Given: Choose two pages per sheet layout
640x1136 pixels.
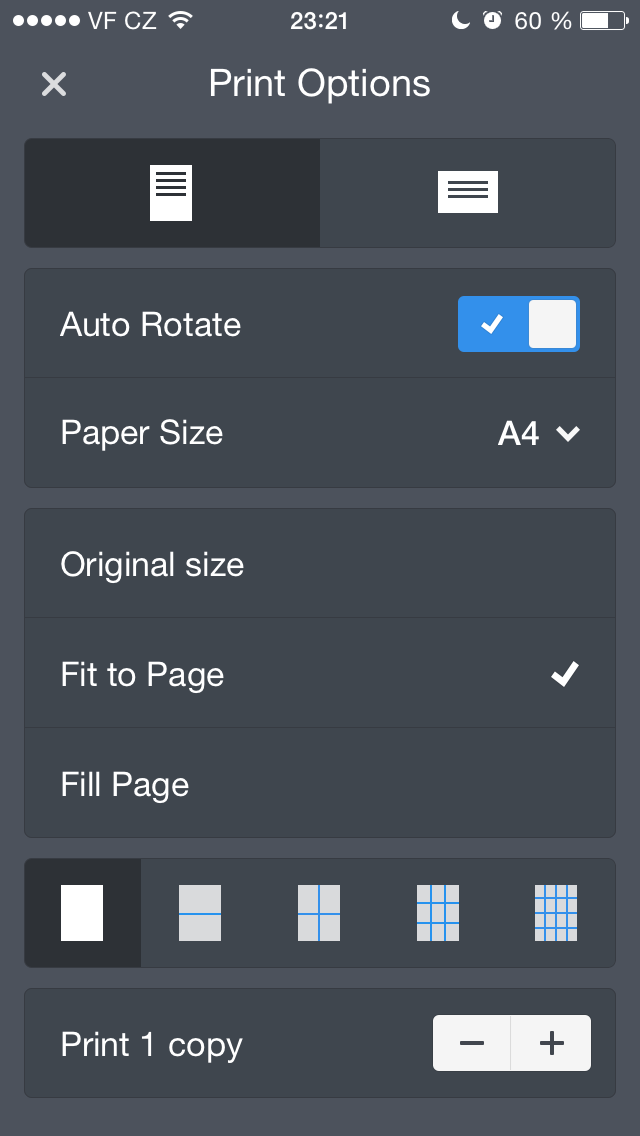Looking at the screenshot, I should pyautogui.click(x=200, y=913).
